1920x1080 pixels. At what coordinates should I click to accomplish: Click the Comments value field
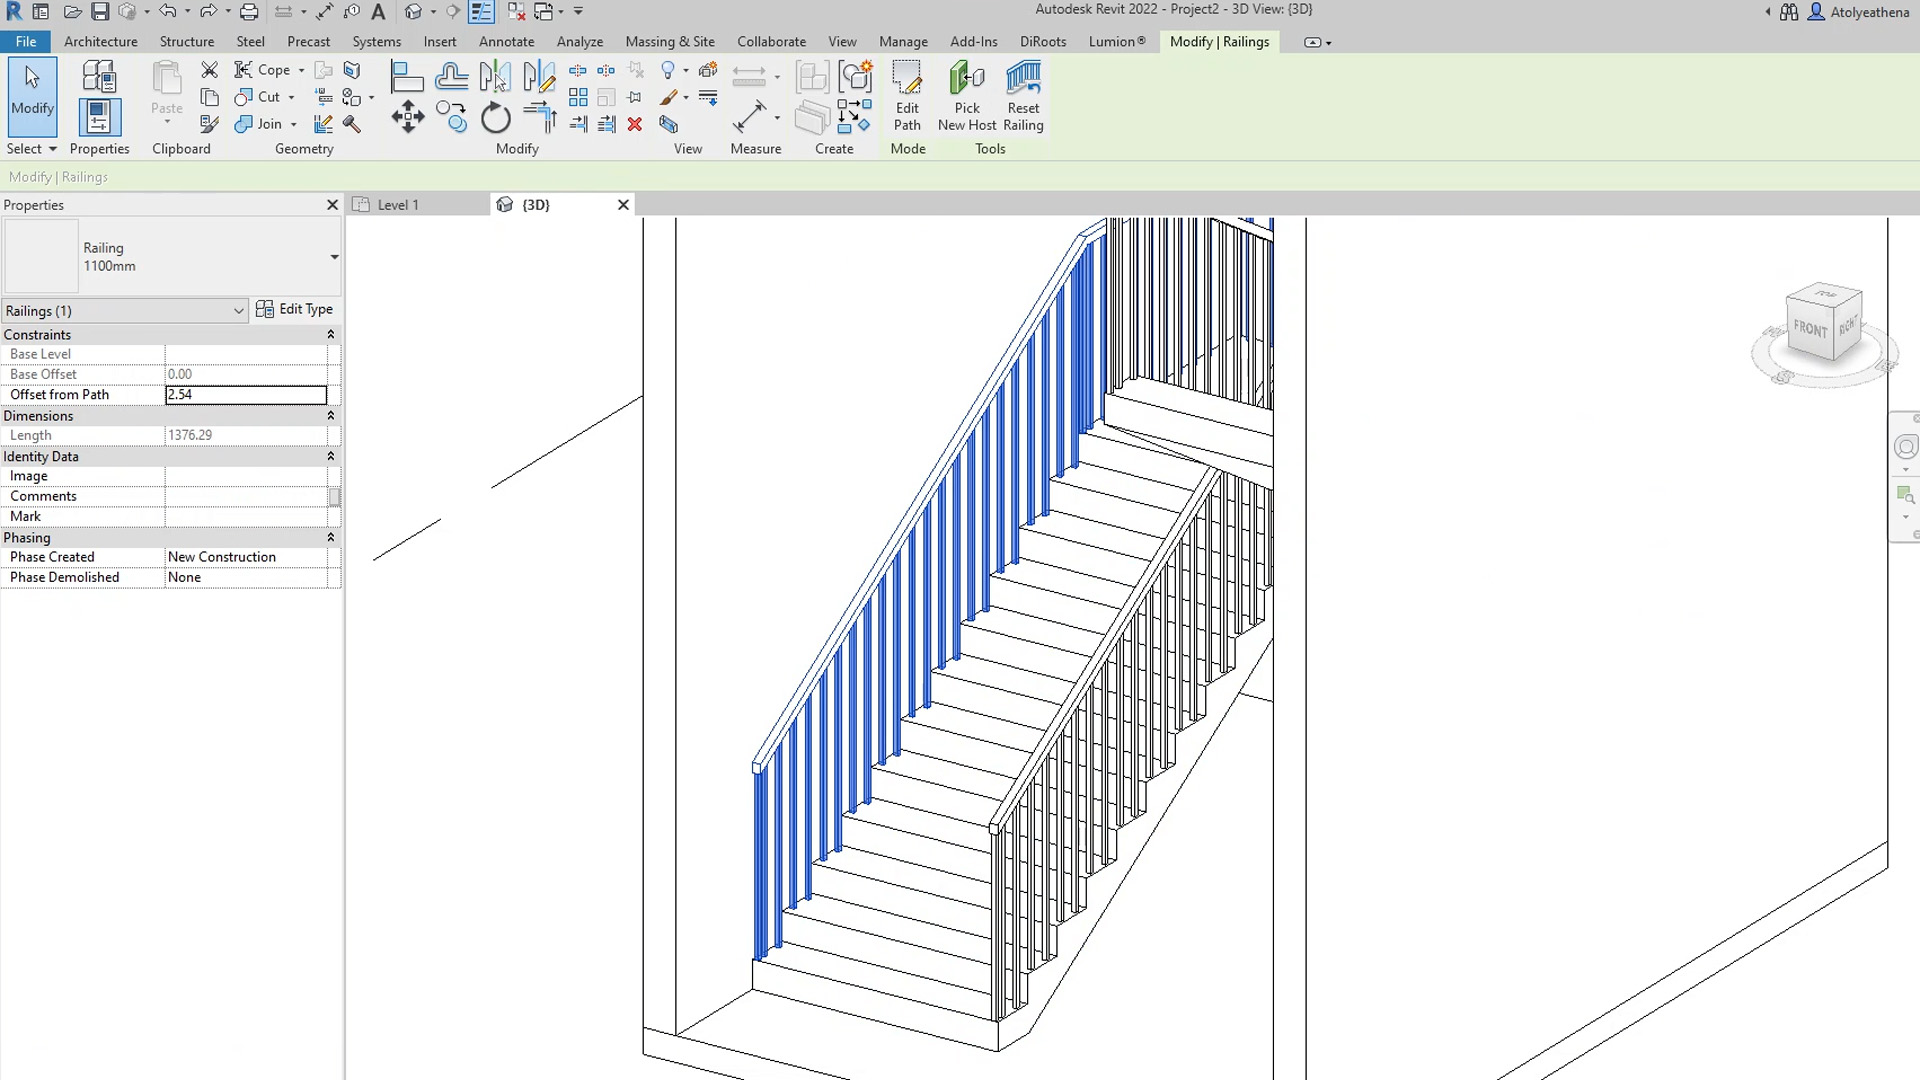246,496
